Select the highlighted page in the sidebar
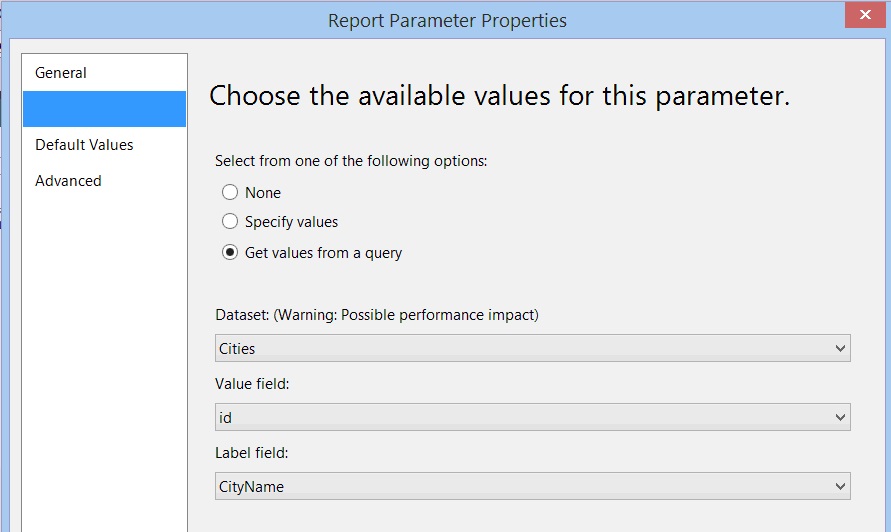Viewport: 891px width, 532px height. click(104, 109)
